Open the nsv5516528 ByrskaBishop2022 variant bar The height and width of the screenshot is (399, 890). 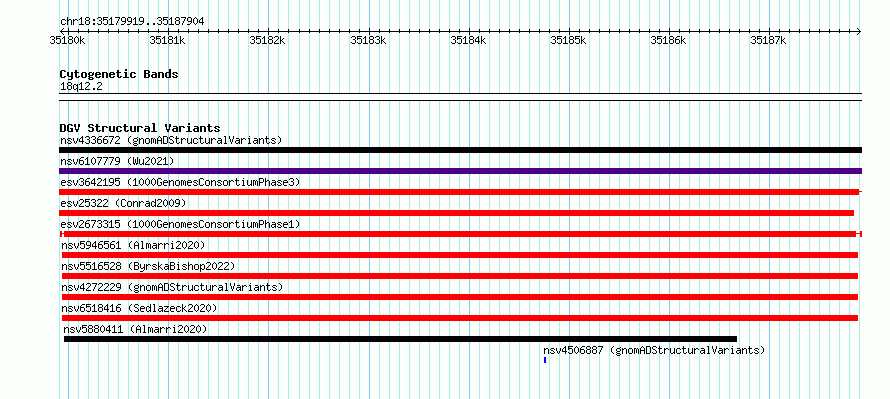pos(460,276)
